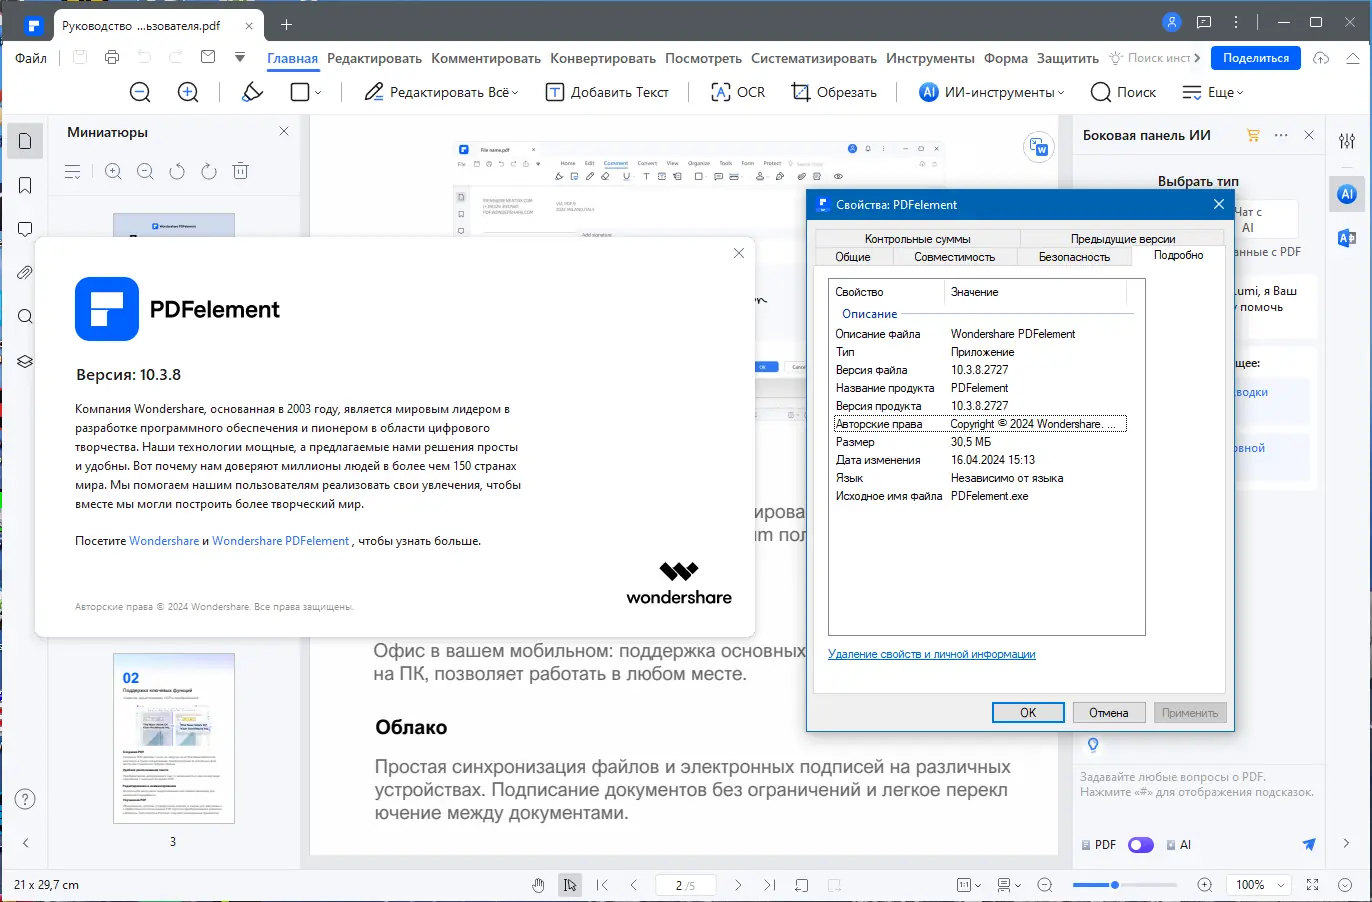Delete page using trash icon in Миниатюры
This screenshot has width=1372, height=902.
coord(240,171)
